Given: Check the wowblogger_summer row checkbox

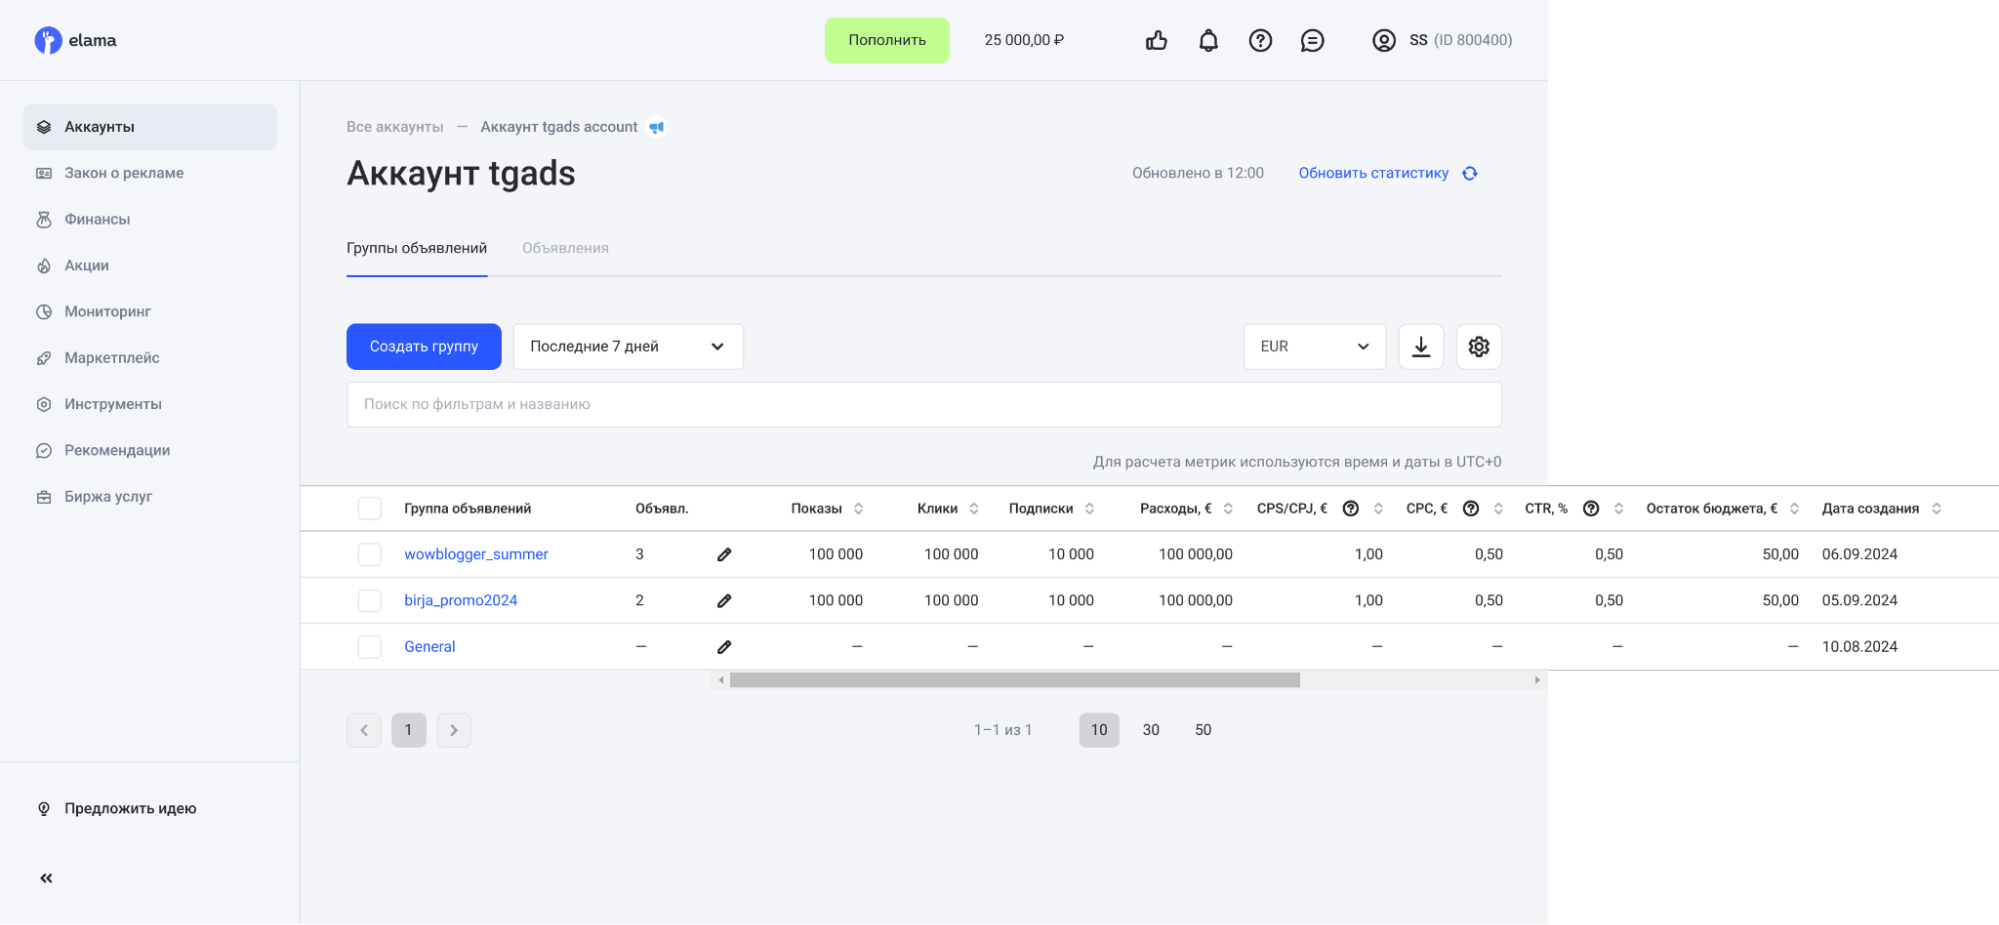Looking at the screenshot, I should point(370,554).
